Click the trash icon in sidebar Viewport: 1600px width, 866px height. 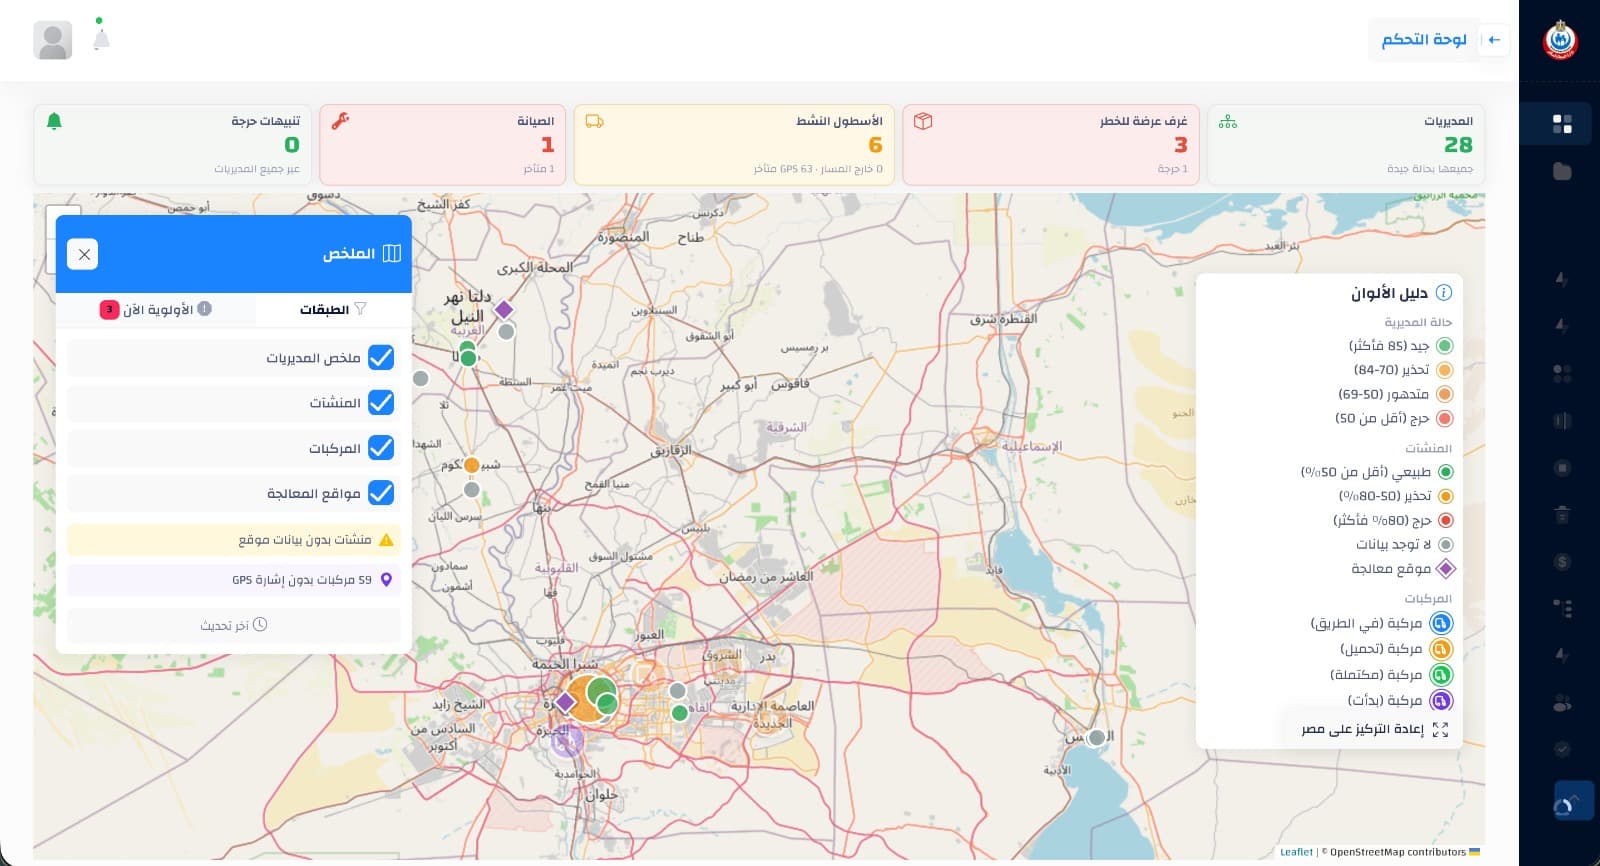click(x=1562, y=514)
